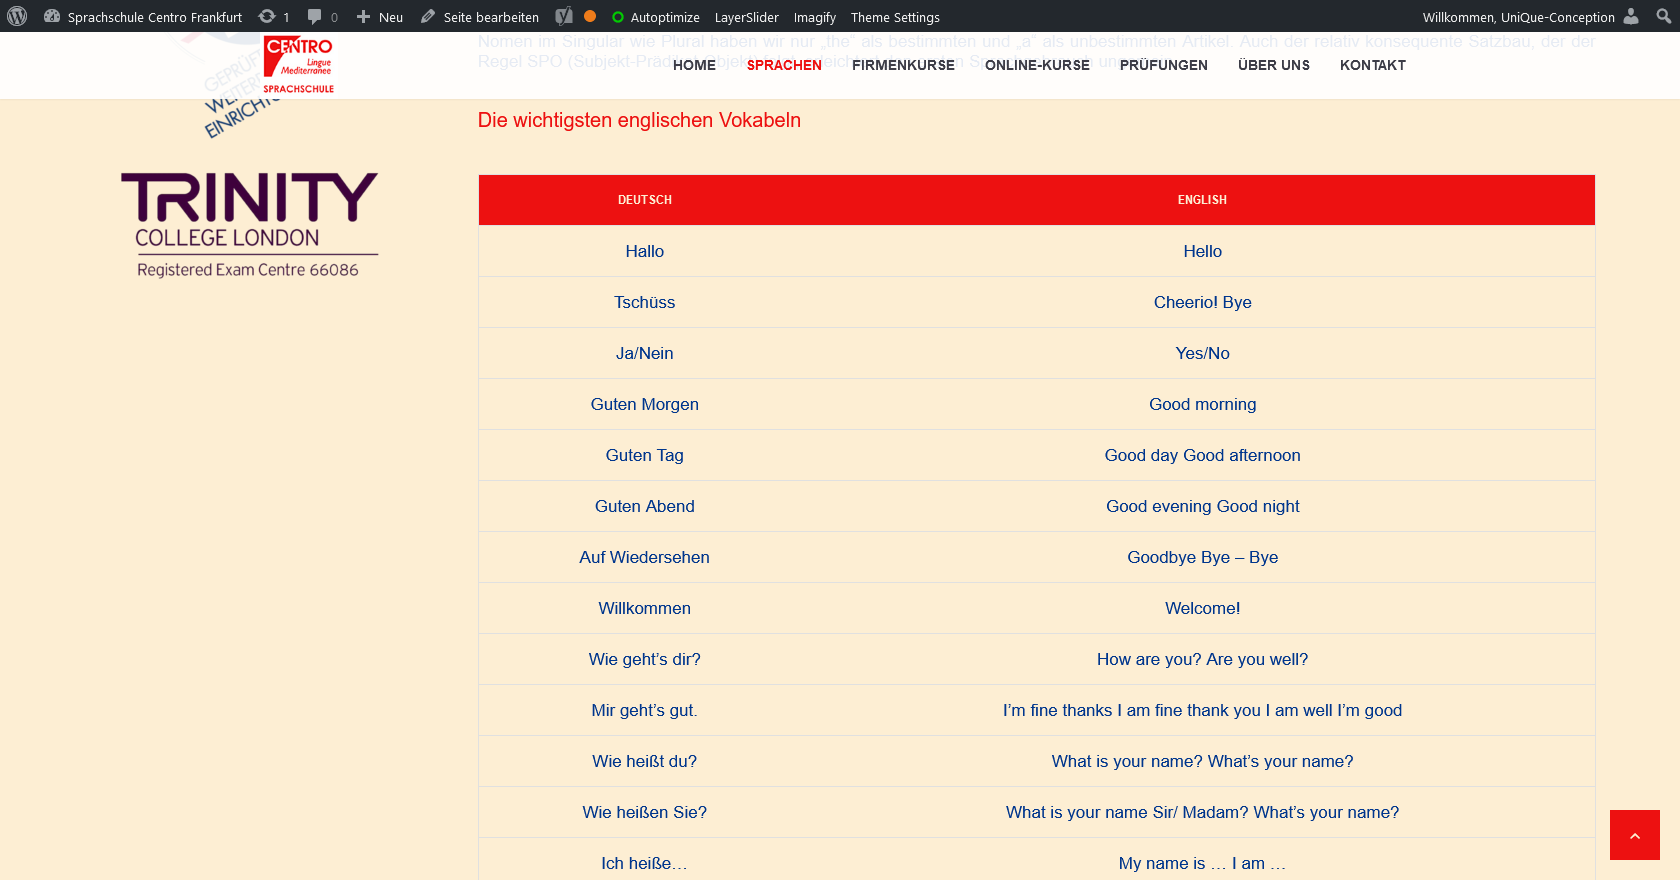The width and height of the screenshot is (1680, 880).
Task: Click the user avatar icon
Action: pos(1631,16)
